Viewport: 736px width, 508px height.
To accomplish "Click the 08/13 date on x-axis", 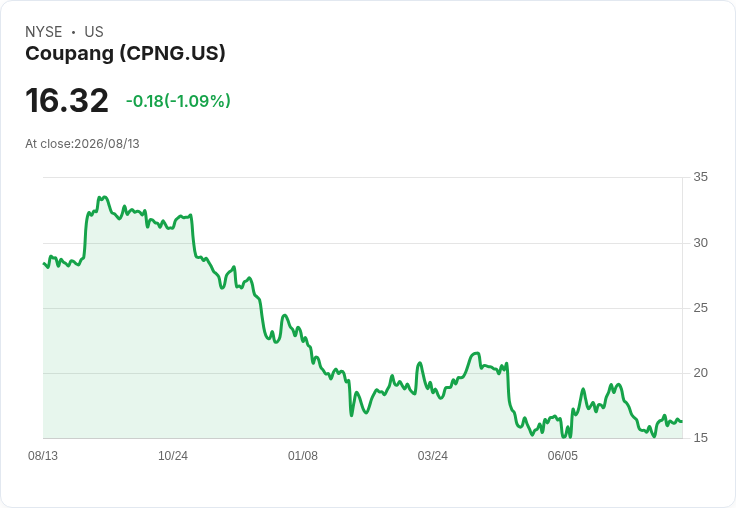I will (x=43, y=455).
